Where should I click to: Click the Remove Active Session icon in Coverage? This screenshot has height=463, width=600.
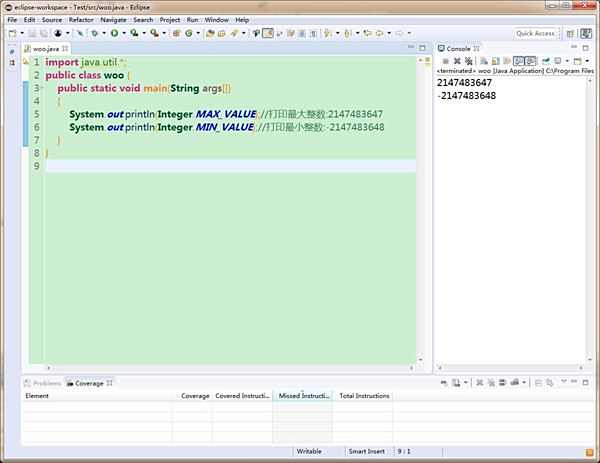[479, 382]
